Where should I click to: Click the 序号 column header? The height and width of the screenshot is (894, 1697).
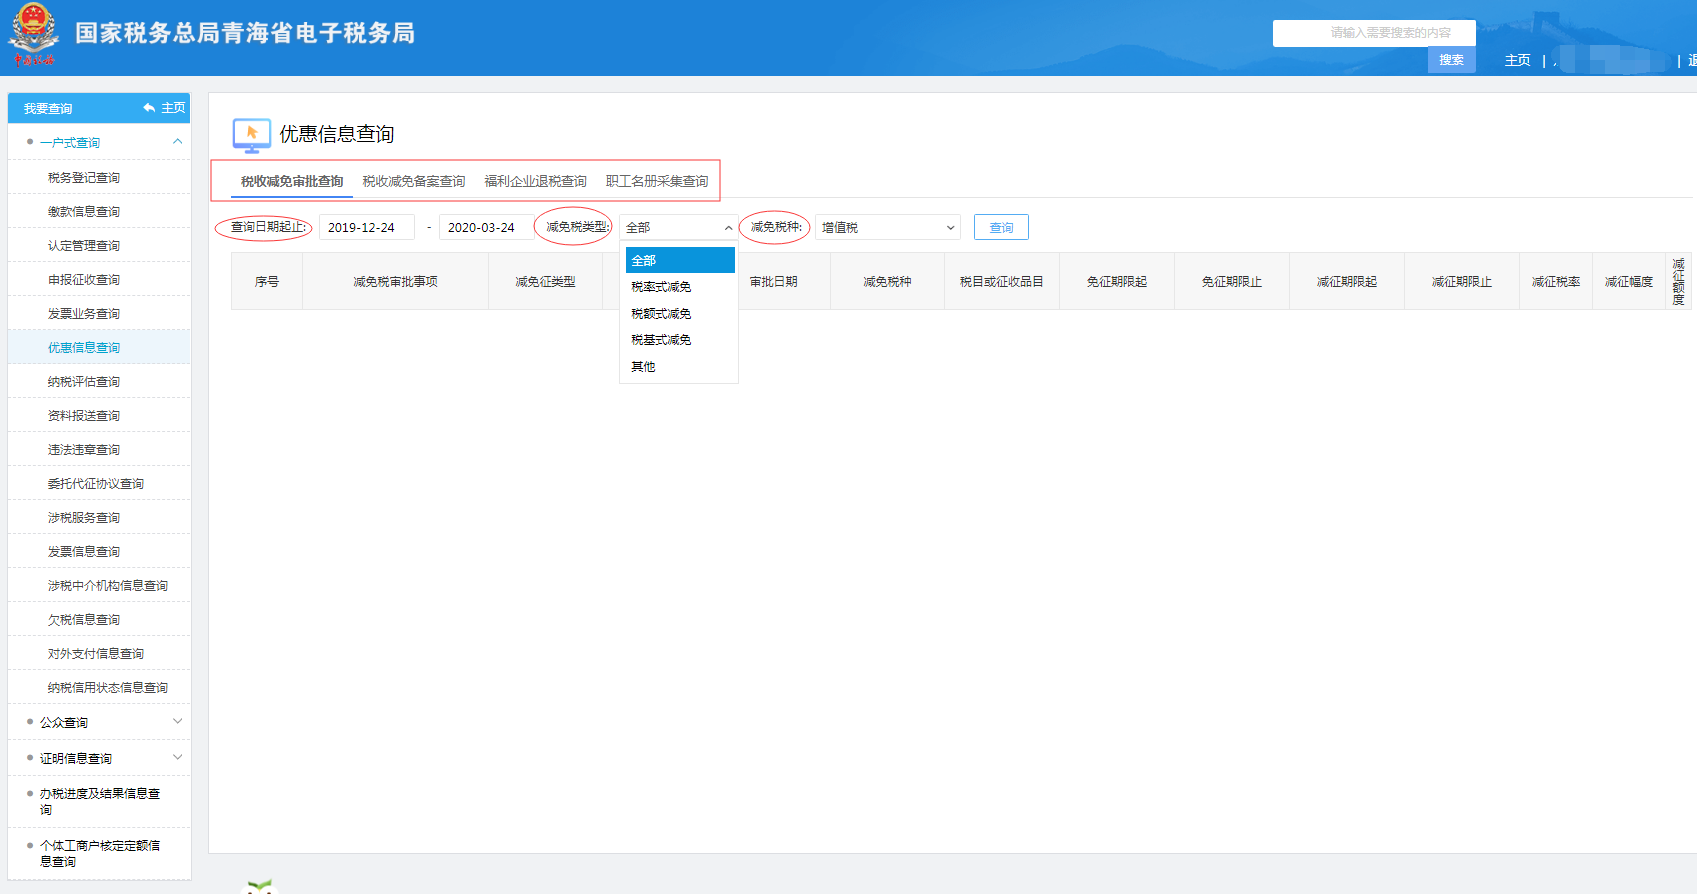click(x=267, y=282)
